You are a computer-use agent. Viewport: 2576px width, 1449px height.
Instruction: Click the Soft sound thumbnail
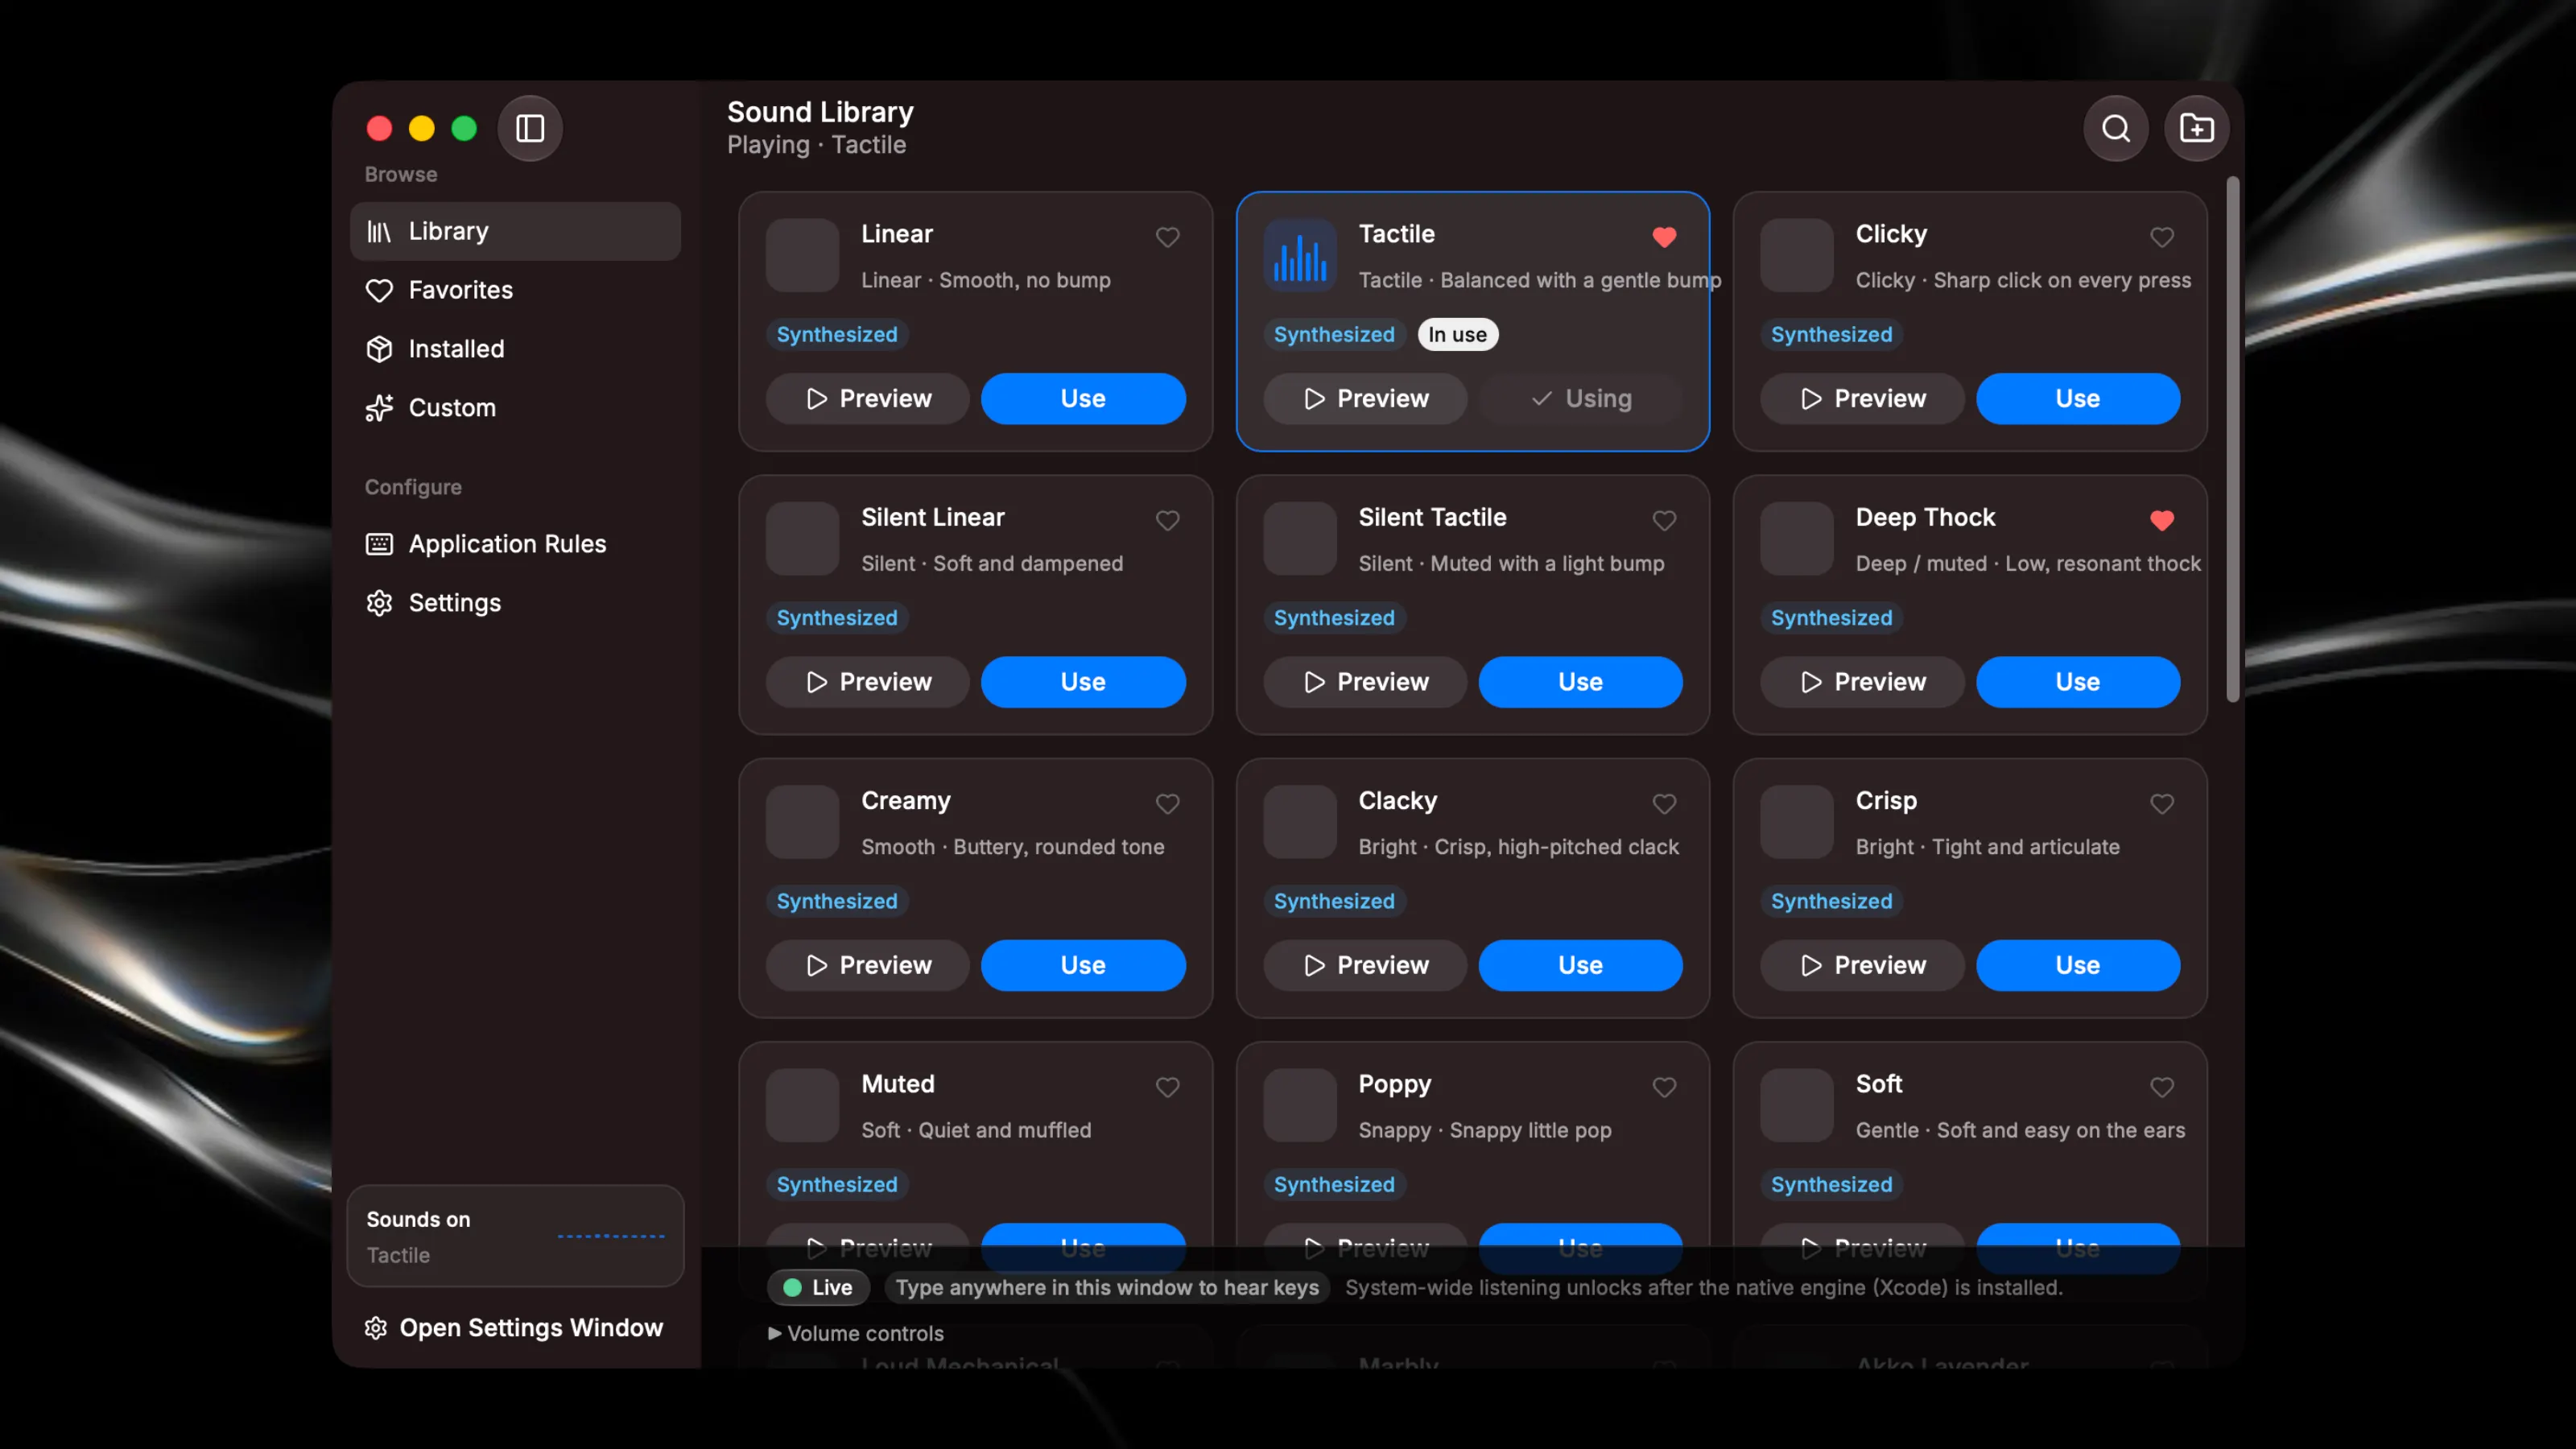coord(1797,1105)
